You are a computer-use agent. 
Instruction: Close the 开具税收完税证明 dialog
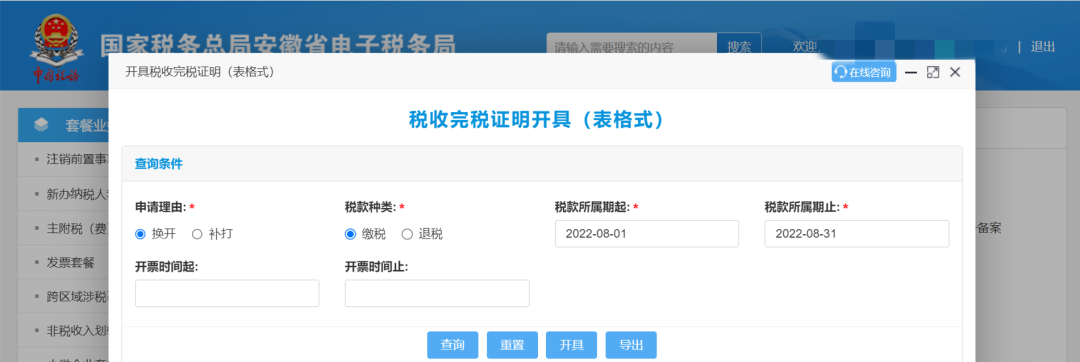coord(955,72)
